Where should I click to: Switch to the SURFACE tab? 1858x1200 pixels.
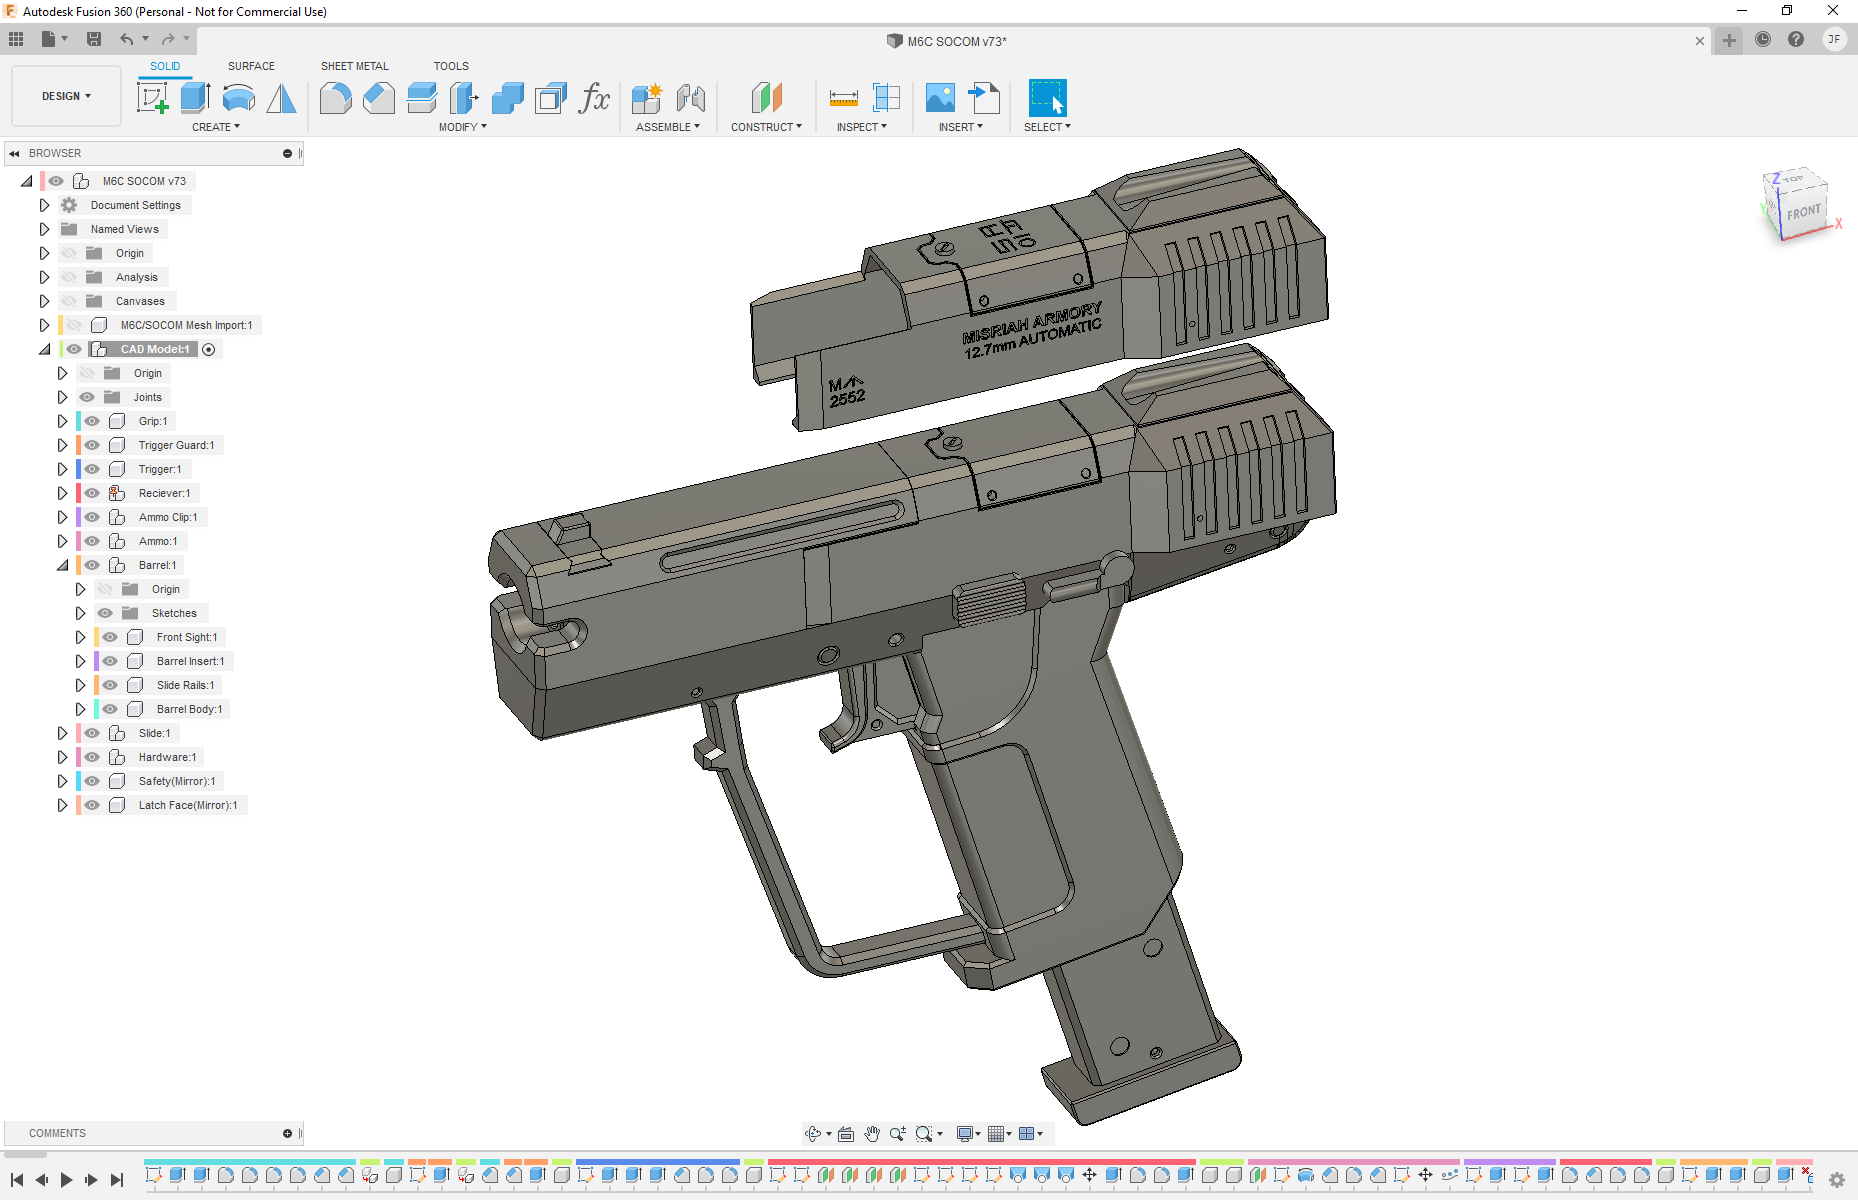[251, 66]
